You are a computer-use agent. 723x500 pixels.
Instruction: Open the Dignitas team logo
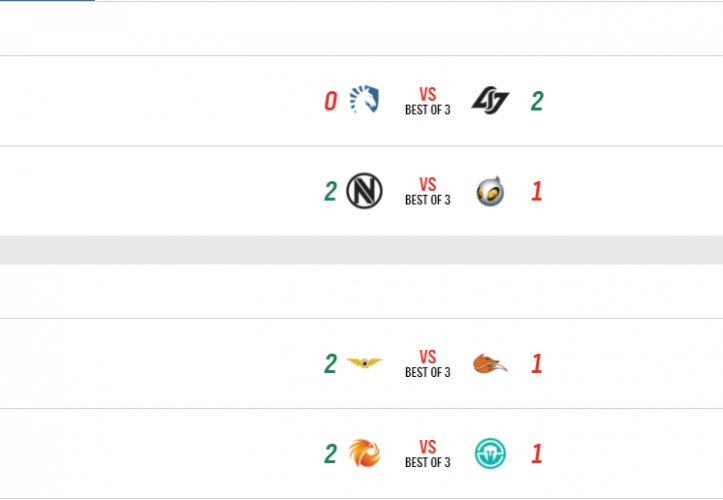pos(490,191)
